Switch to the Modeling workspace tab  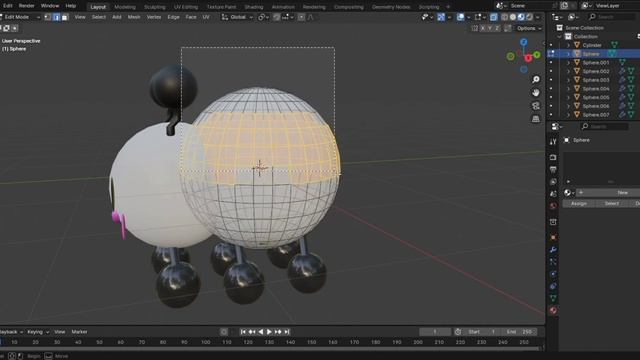click(125, 7)
